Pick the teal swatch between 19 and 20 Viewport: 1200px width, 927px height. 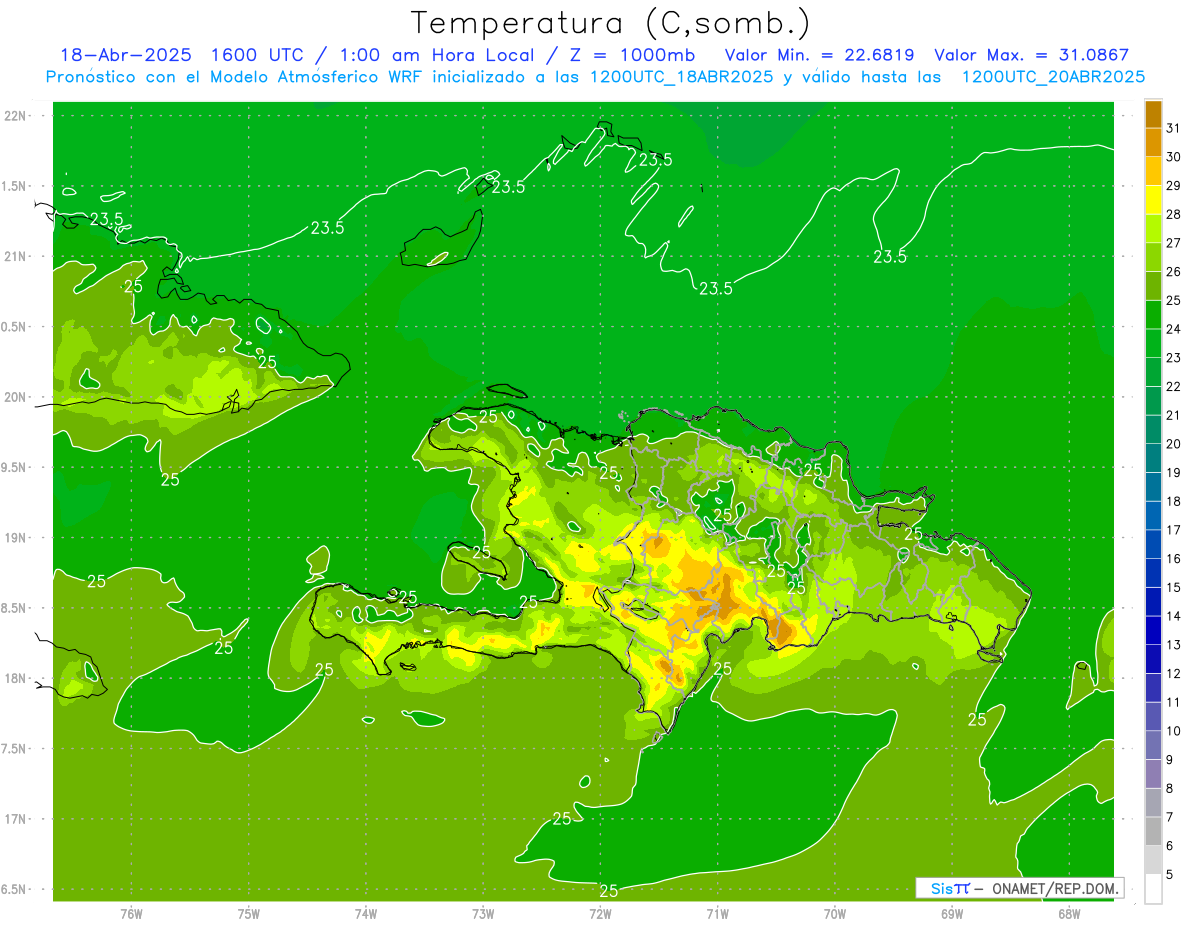pyautogui.click(x=1154, y=458)
